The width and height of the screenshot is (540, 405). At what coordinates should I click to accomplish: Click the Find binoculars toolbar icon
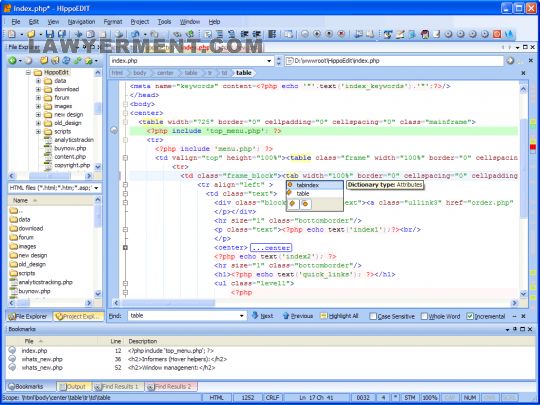tap(177, 34)
